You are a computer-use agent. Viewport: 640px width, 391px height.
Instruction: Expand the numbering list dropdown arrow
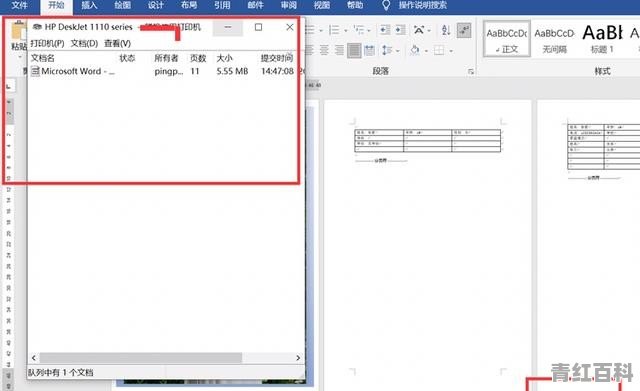[x=346, y=30]
